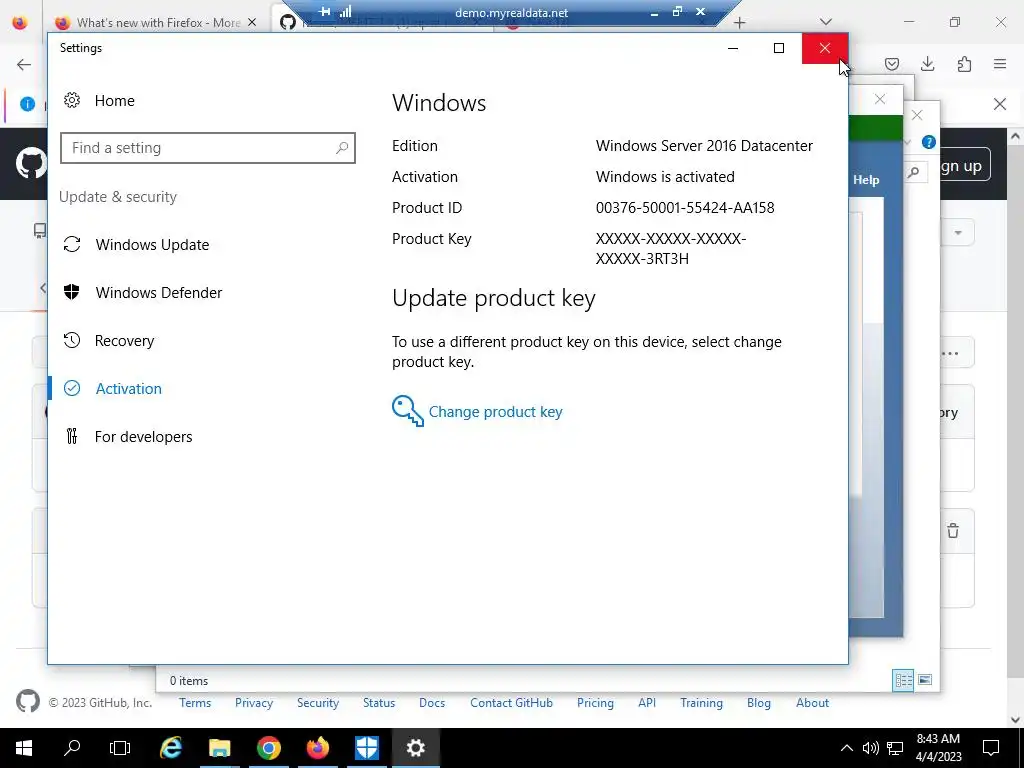Screen dimensions: 1024x768
Task: Open Windows Update settings page
Action: pyautogui.click(x=152, y=245)
